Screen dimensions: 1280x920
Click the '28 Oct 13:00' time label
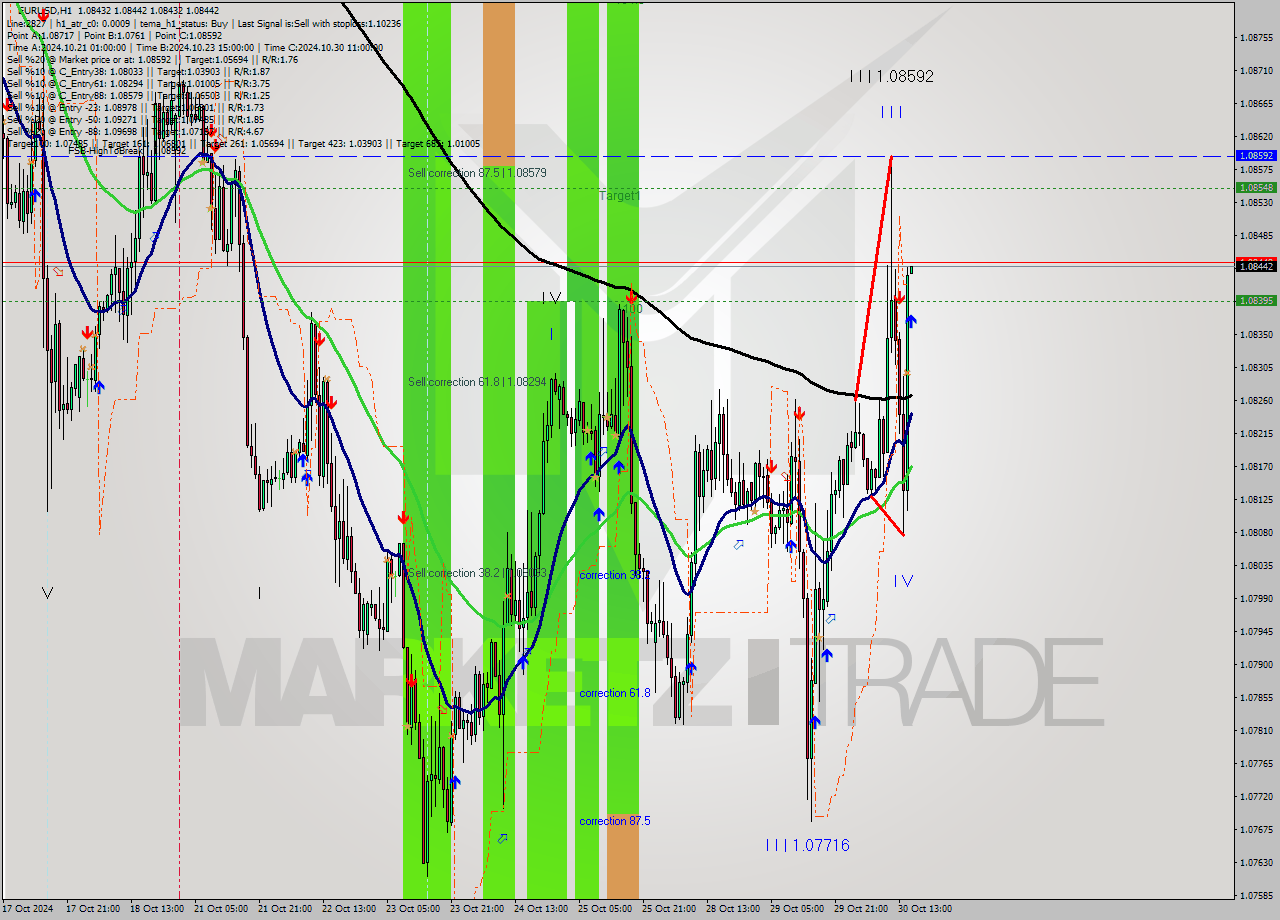tap(732, 909)
